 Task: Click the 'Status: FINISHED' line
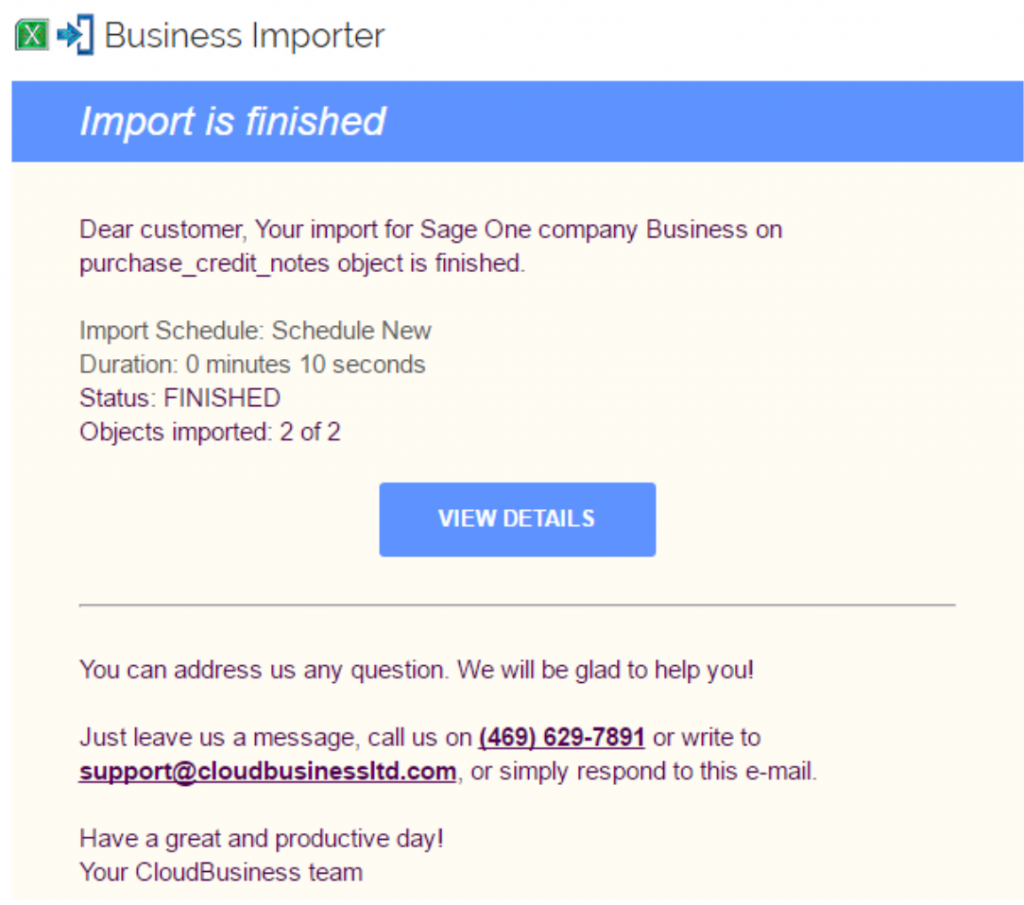click(180, 398)
